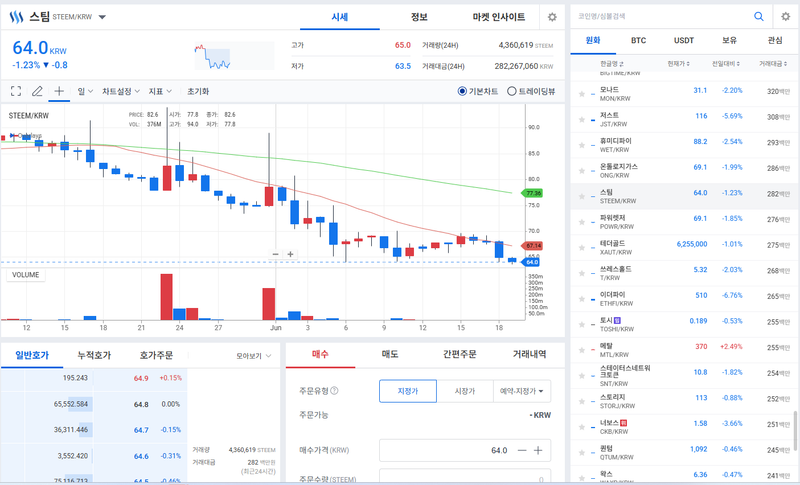Favorite the MTL/KRW star
Image resolution: width=800 pixels, height=485 pixels.
click(582, 350)
